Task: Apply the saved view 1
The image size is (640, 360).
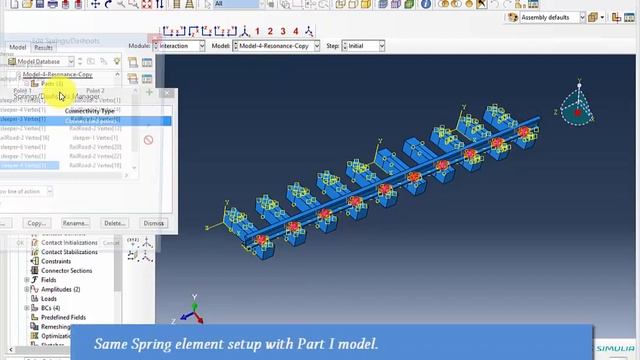Action: [x=257, y=31]
